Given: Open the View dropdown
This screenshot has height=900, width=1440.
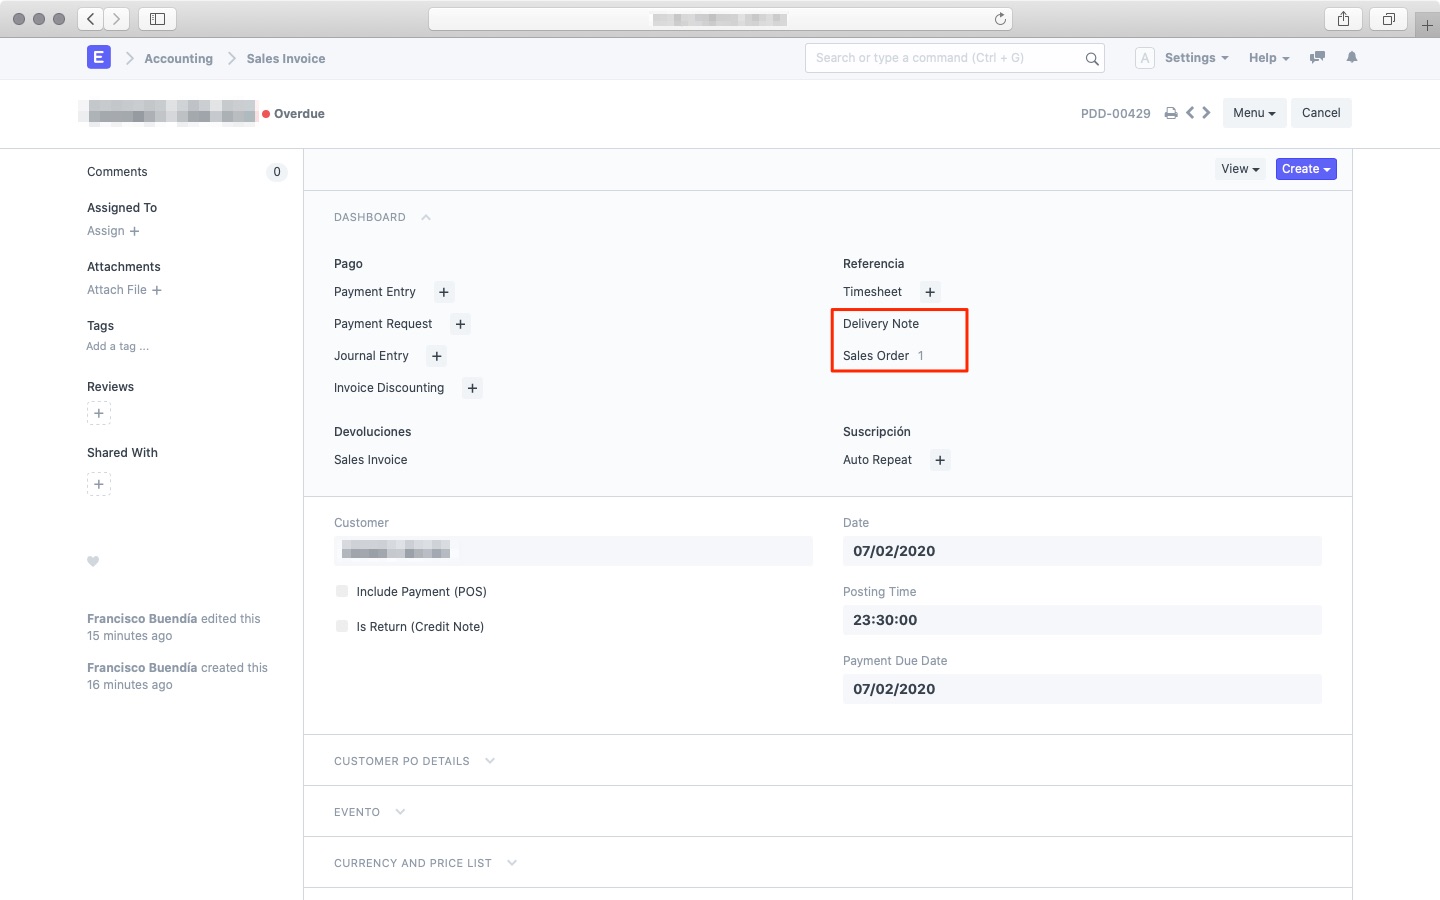Looking at the screenshot, I should pyautogui.click(x=1240, y=169).
